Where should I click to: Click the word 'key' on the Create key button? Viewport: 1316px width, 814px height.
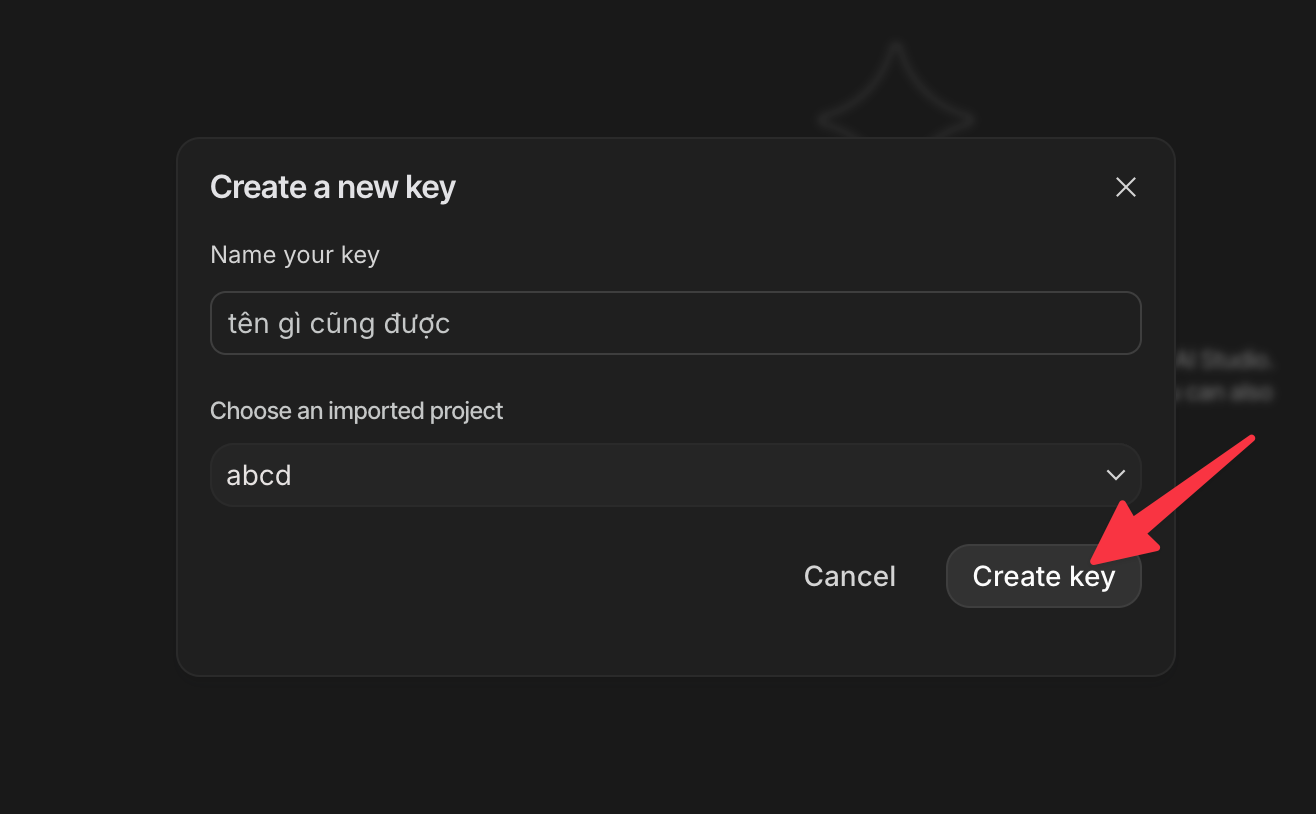coord(1092,577)
